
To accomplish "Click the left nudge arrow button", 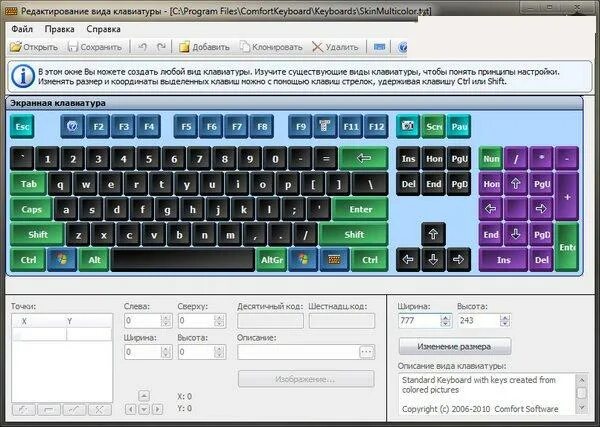I will tap(130, 409).
